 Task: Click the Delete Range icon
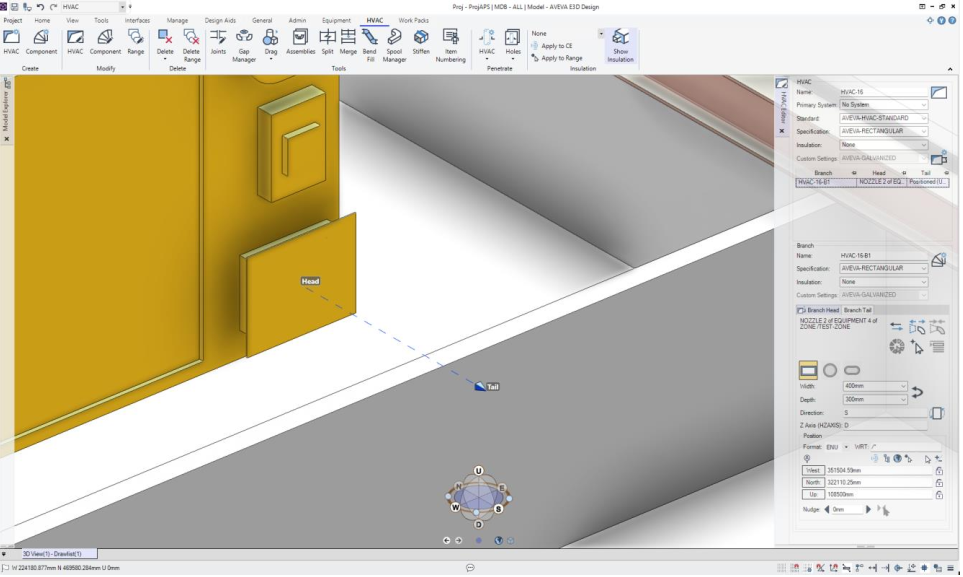tap(192, 41)
